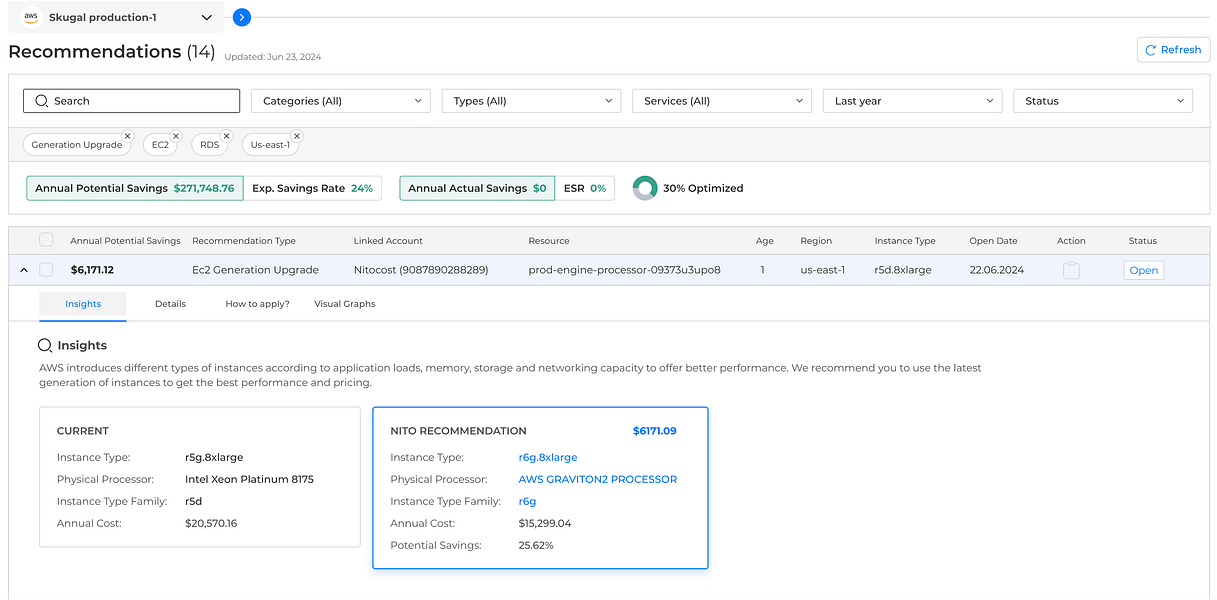Remove the EC2 filter chip
1217x600 pixels.
176,136
